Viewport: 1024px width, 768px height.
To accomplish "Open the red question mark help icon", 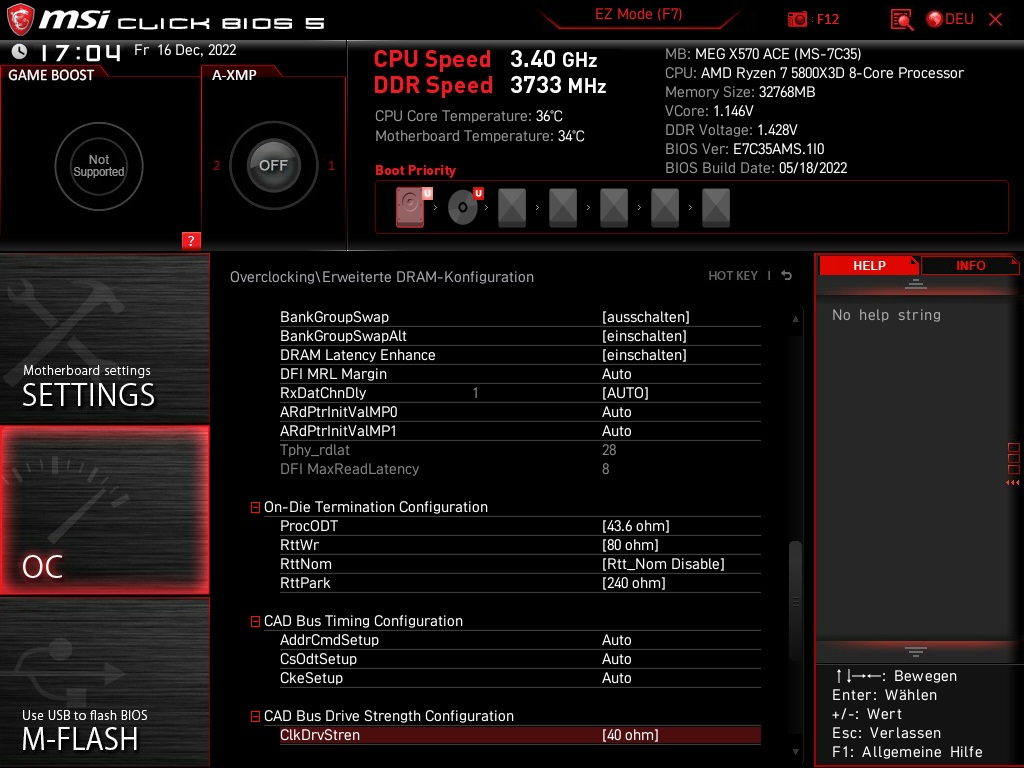I will click(x=191, y=240).
